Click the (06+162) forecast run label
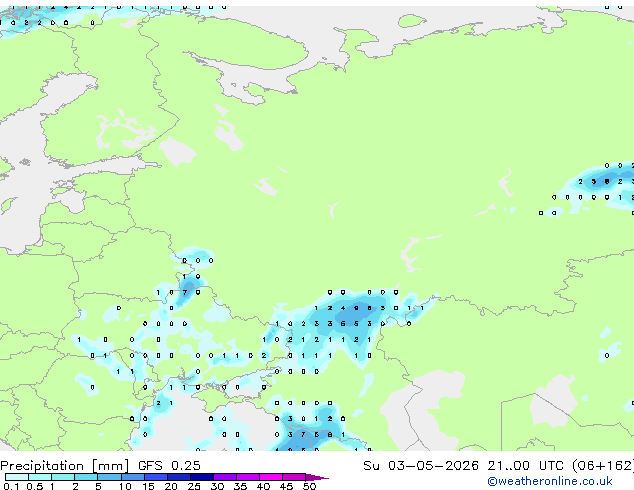Image resolution: width=634 pixels, height=490 pixels. (602, 466)
